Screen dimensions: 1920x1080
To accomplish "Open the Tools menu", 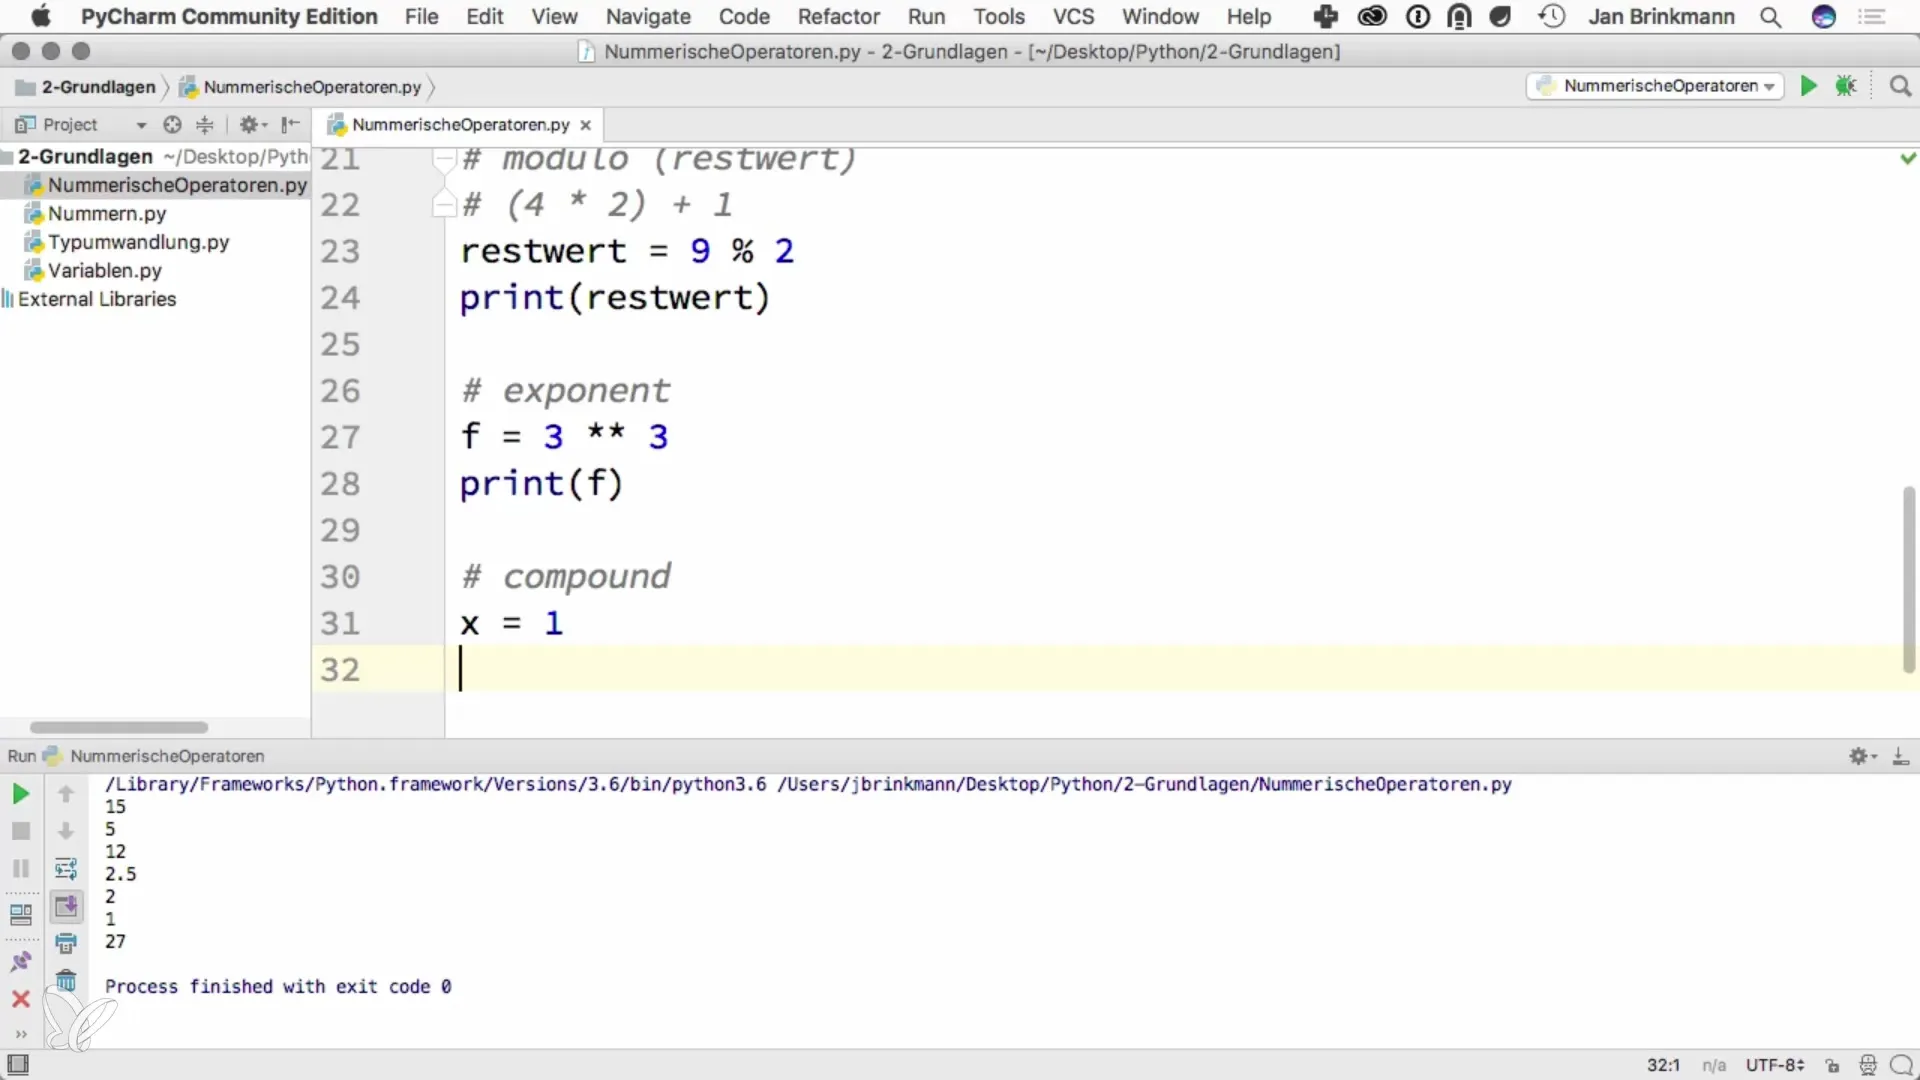I will click(999, 17).
